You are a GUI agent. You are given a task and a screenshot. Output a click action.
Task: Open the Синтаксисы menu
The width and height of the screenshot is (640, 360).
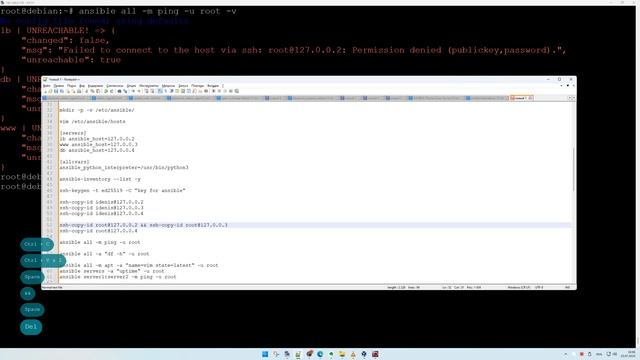pyautogui.click(x=115, y=86)
